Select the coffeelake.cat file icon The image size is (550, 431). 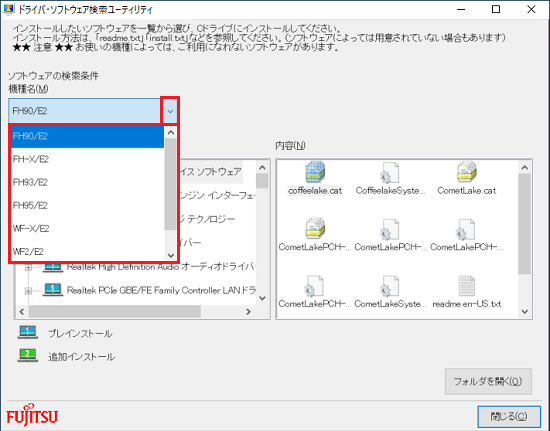pyautogui.click(x=315, y=172)
